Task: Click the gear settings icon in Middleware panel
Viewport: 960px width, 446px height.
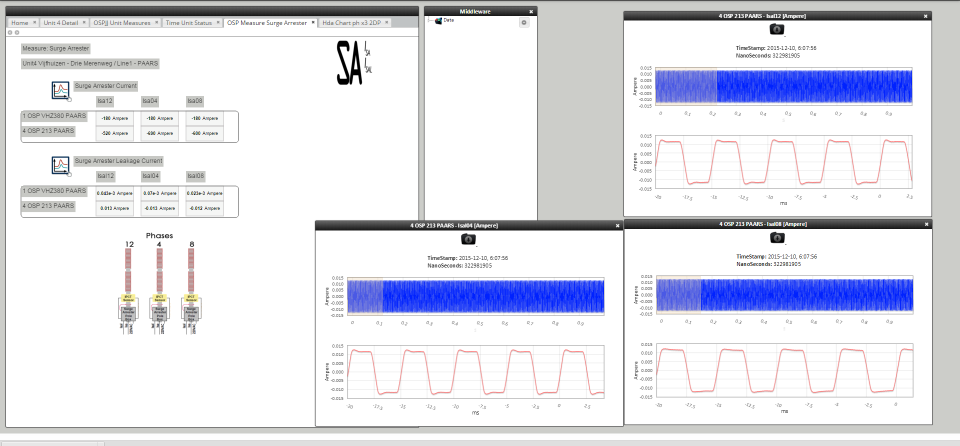Action: point(524,21)
